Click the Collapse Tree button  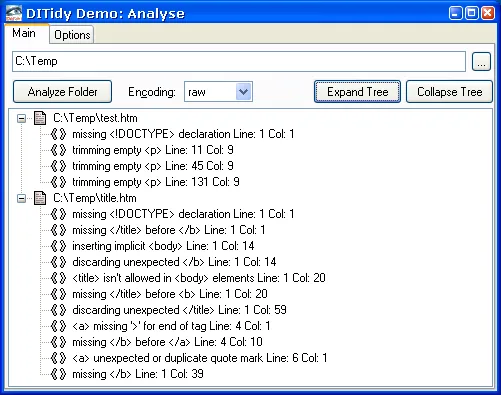pyautogui.click(x=449, y=92)
